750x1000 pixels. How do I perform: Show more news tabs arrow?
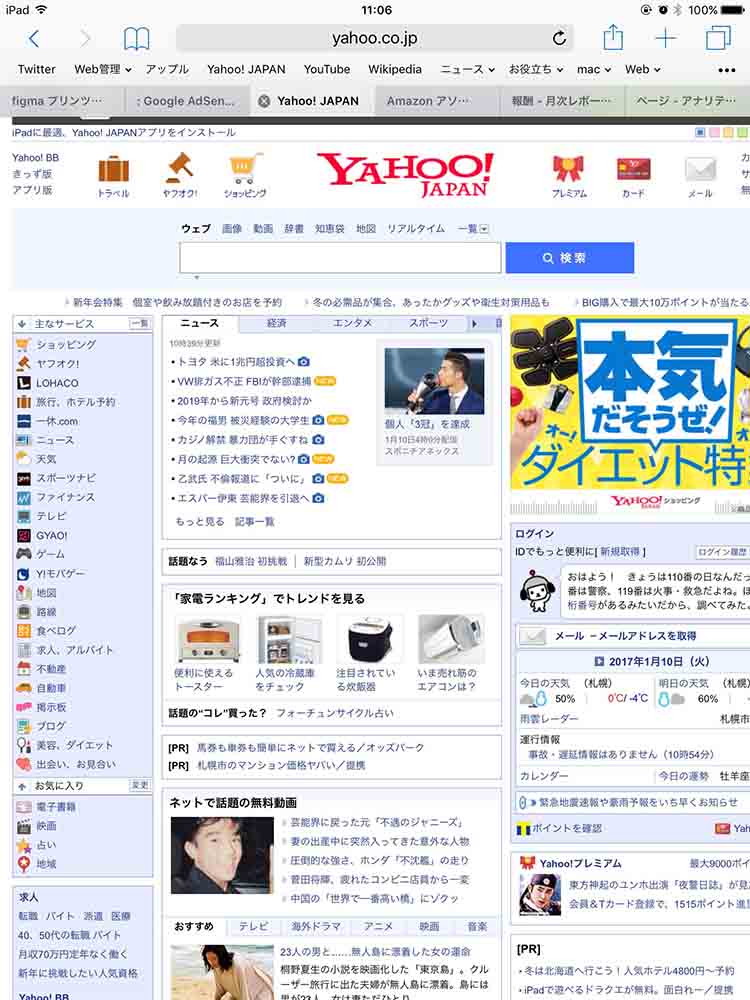[474, 323]
